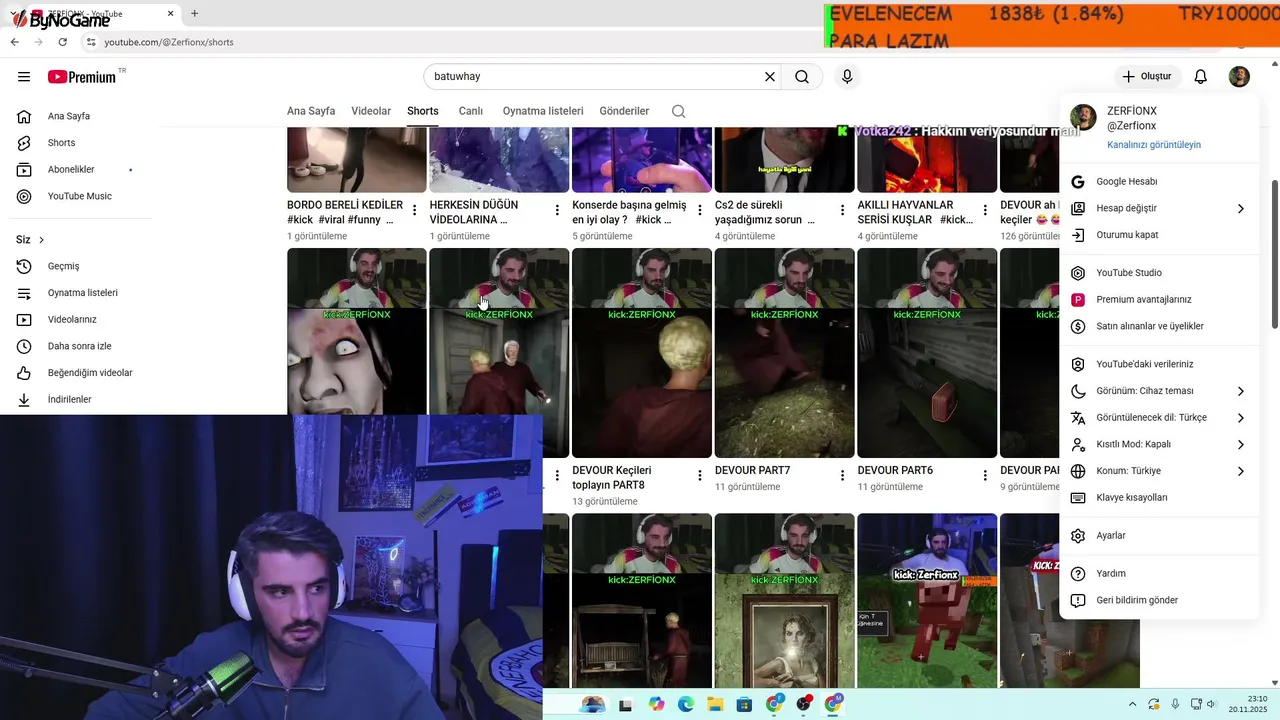Open Daha sonra izle
The width and height of the screenshot is (1280, 720).
pyautogui.click(x=80, y=346)
